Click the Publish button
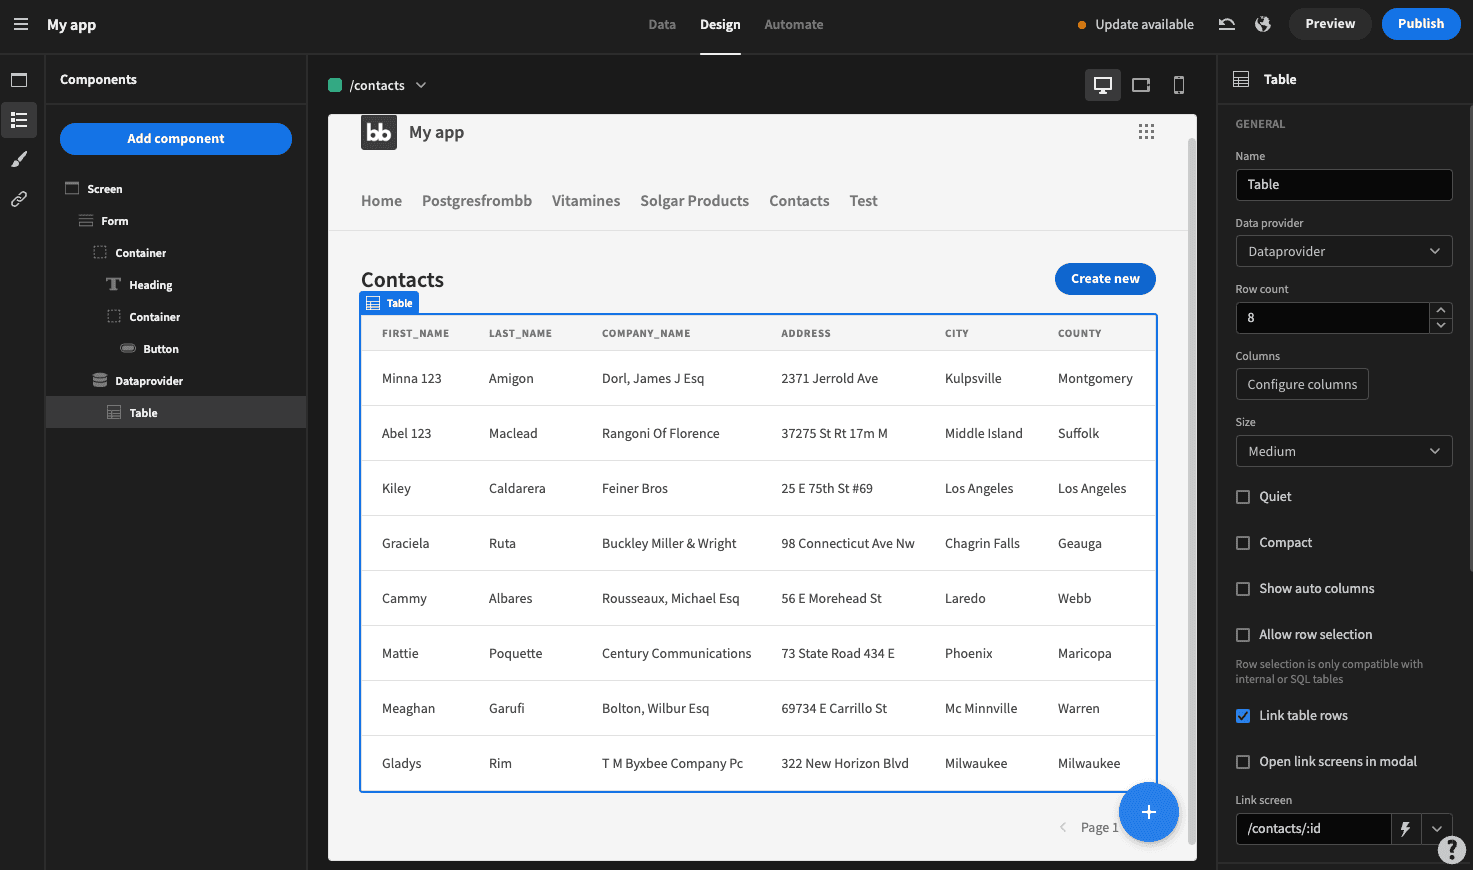Image resolution: width=1473 pixels, height=870 pixels. (1421, 24)
